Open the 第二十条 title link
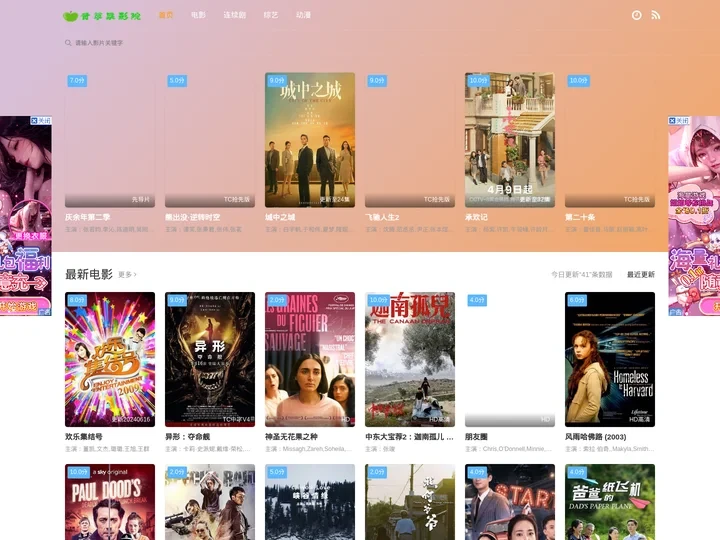Screen dimensions: 720x540 pyautogui.click(x=580, y=217)
